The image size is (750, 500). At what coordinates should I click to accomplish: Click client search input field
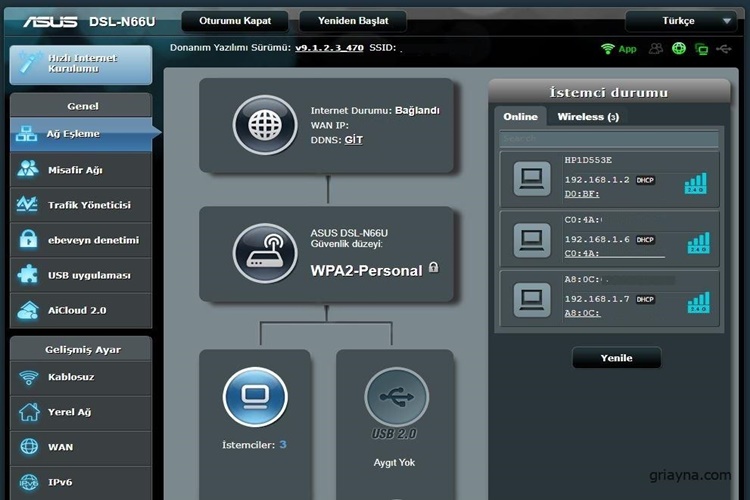click(609, 139)
